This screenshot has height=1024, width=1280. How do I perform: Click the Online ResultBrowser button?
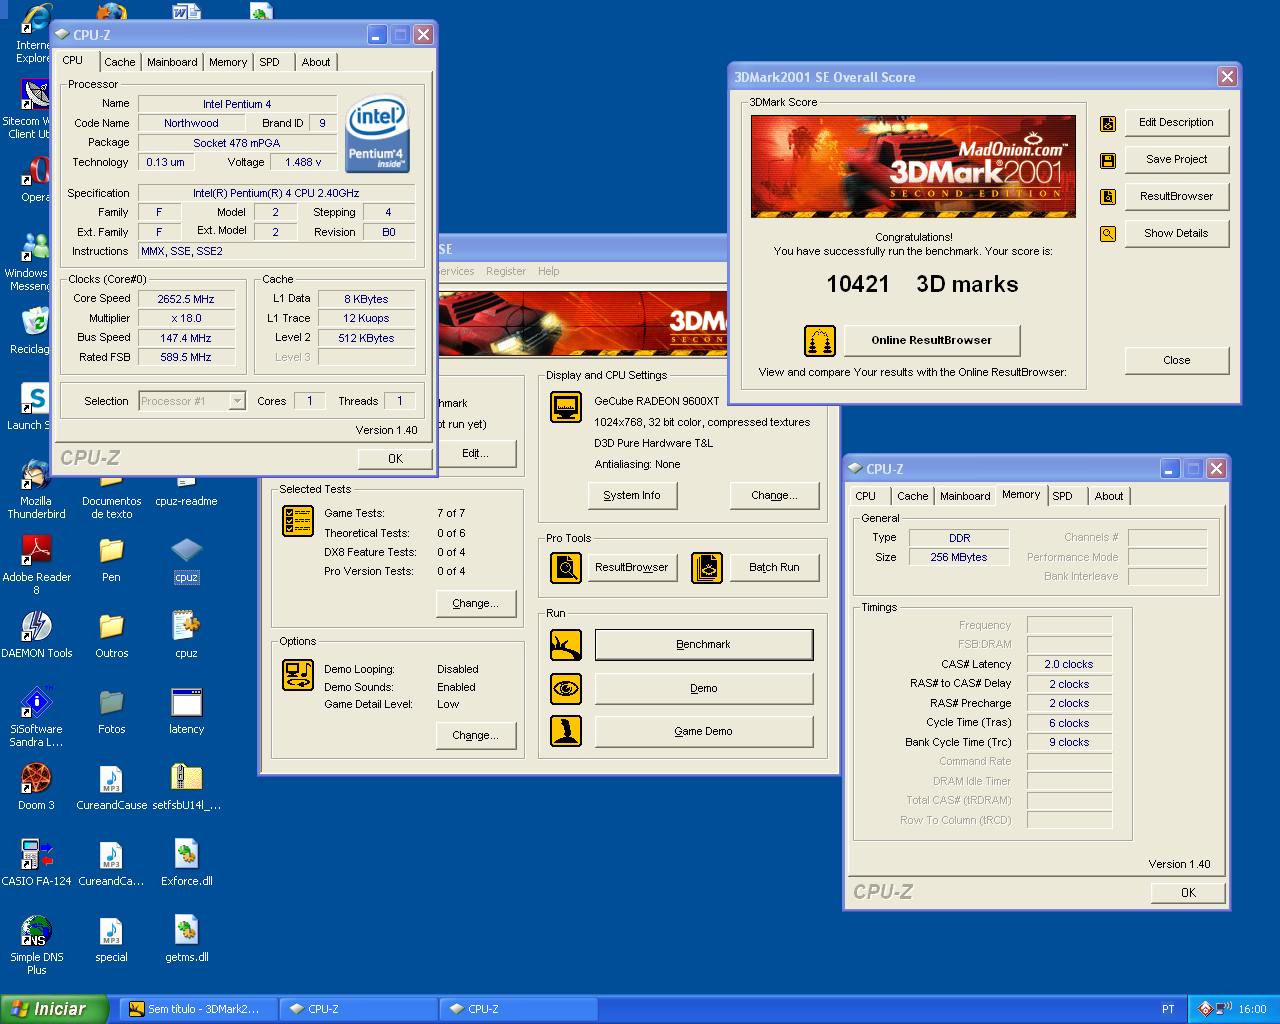[x=931, y=340]
